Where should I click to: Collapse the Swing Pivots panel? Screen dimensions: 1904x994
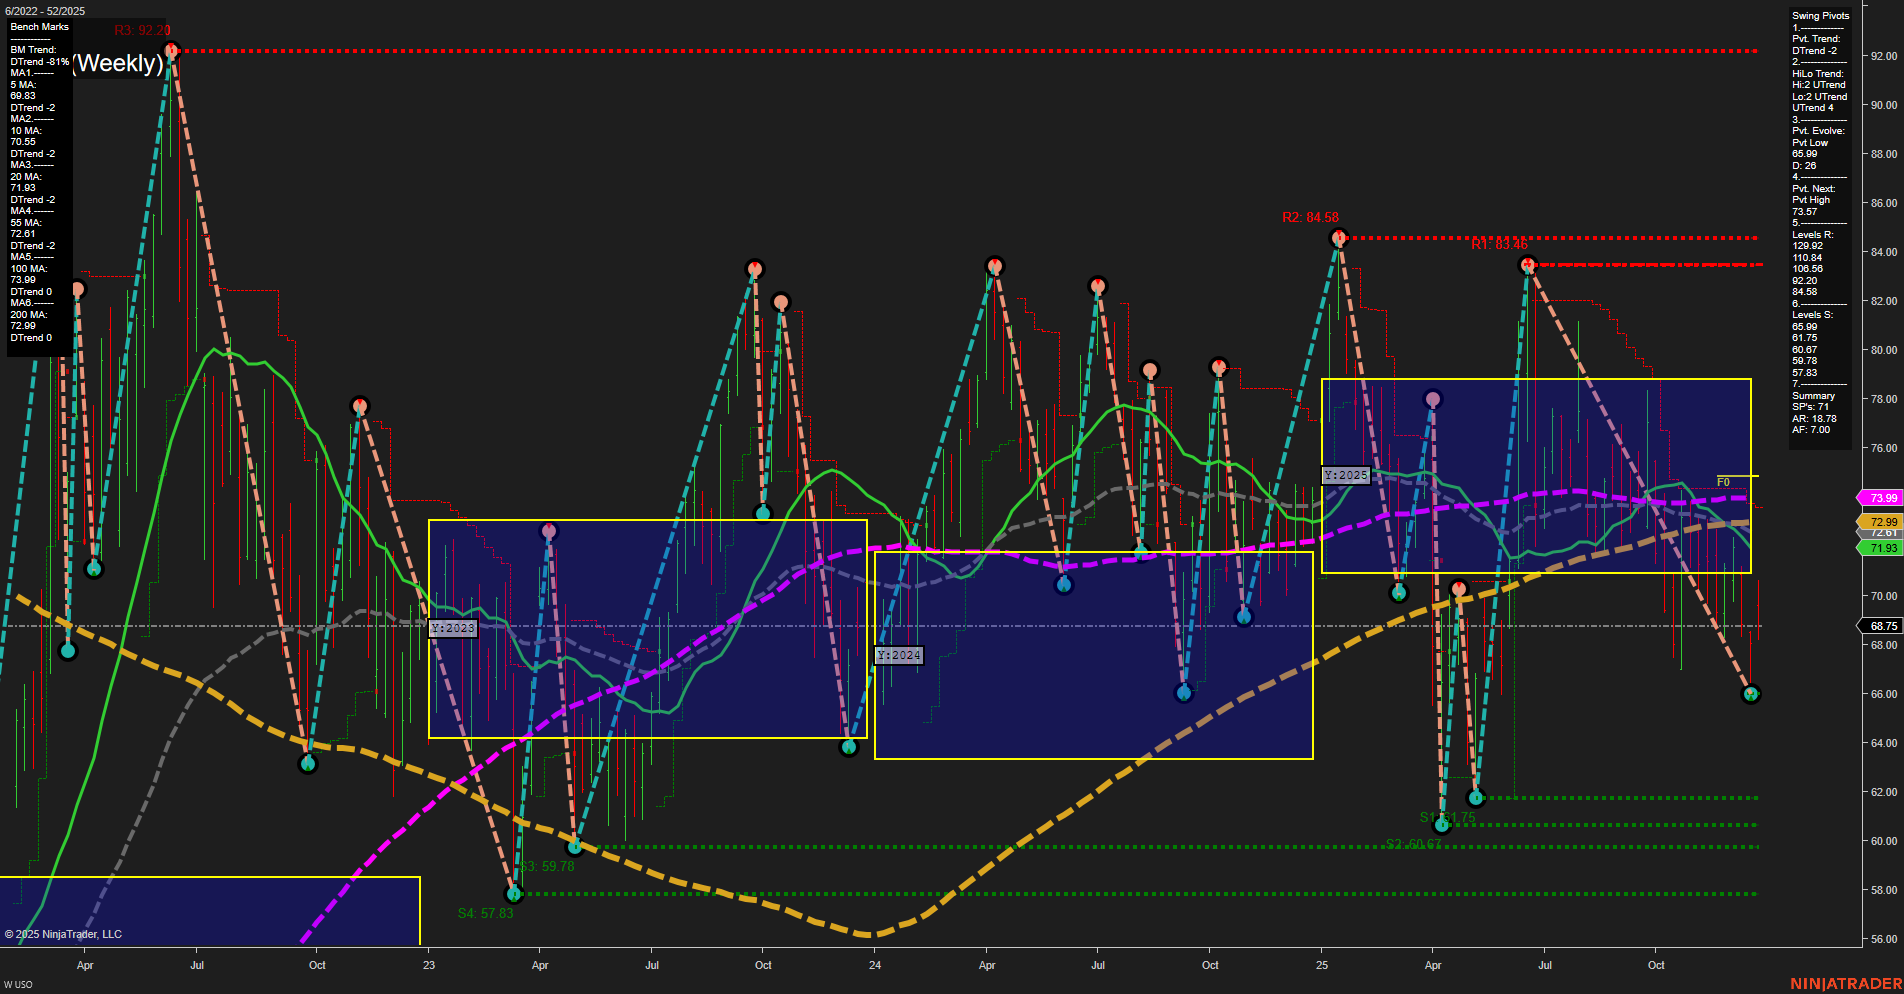click(x=1822, y=16)
